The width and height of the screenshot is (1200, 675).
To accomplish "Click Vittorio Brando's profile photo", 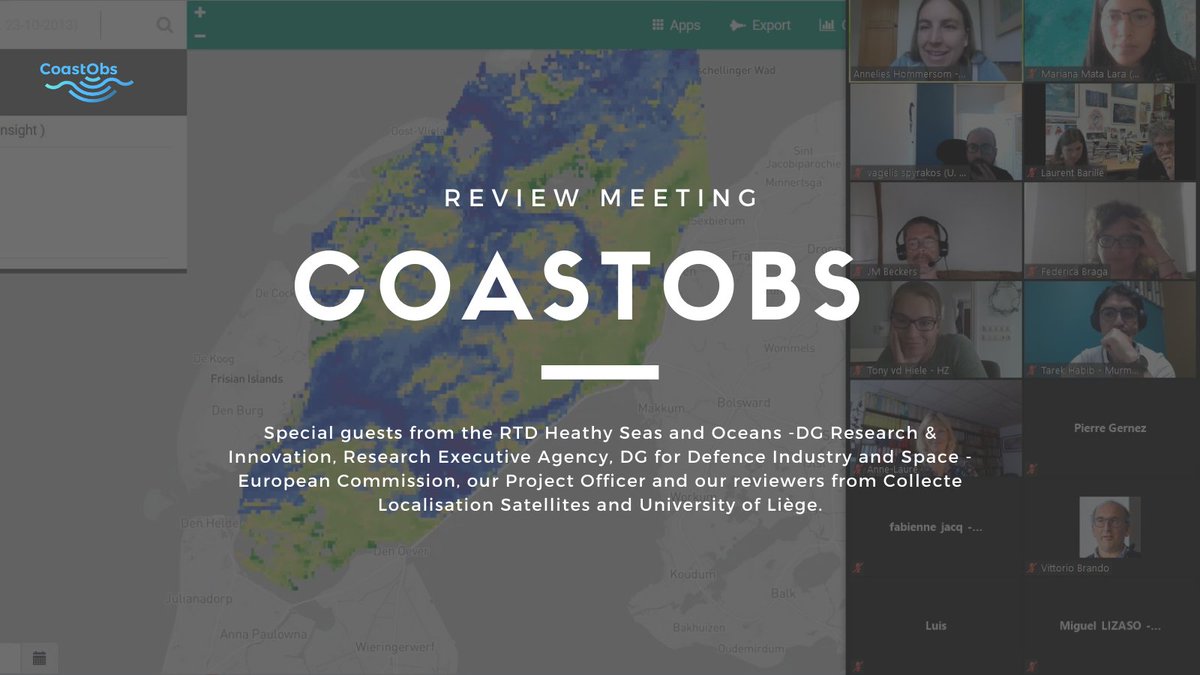I will 1110,527.
